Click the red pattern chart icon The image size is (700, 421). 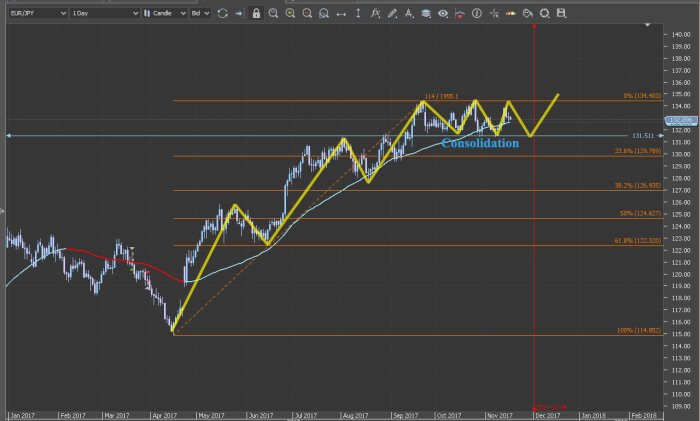point(460,13)
